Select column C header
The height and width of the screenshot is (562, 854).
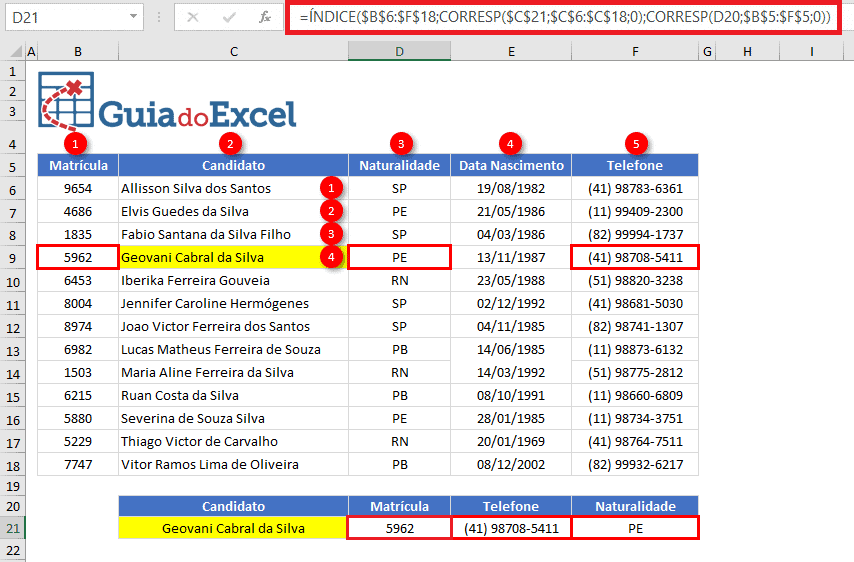coord(234,52)
